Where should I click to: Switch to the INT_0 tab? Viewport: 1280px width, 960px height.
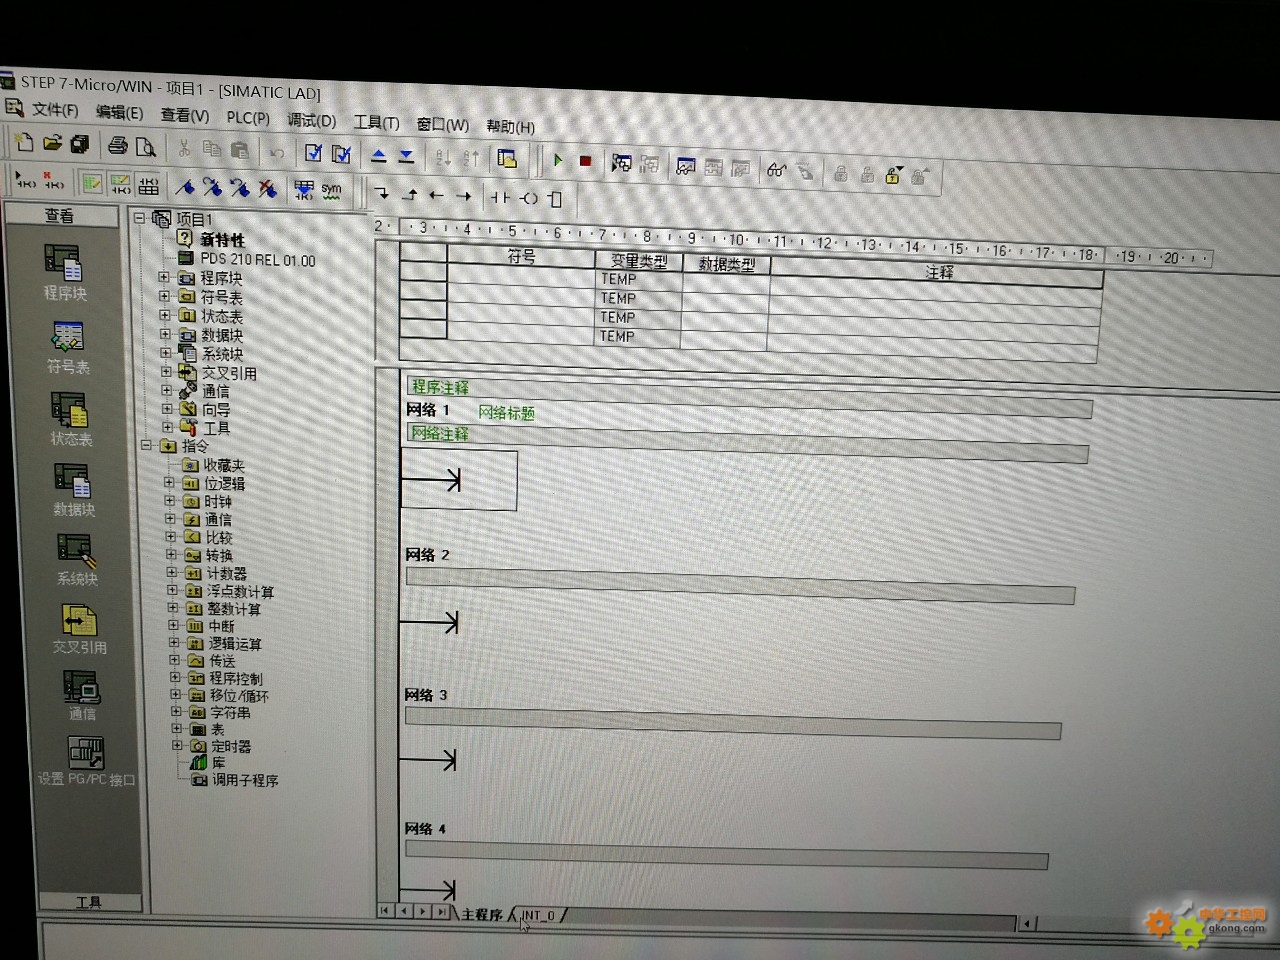pos(537,915)
